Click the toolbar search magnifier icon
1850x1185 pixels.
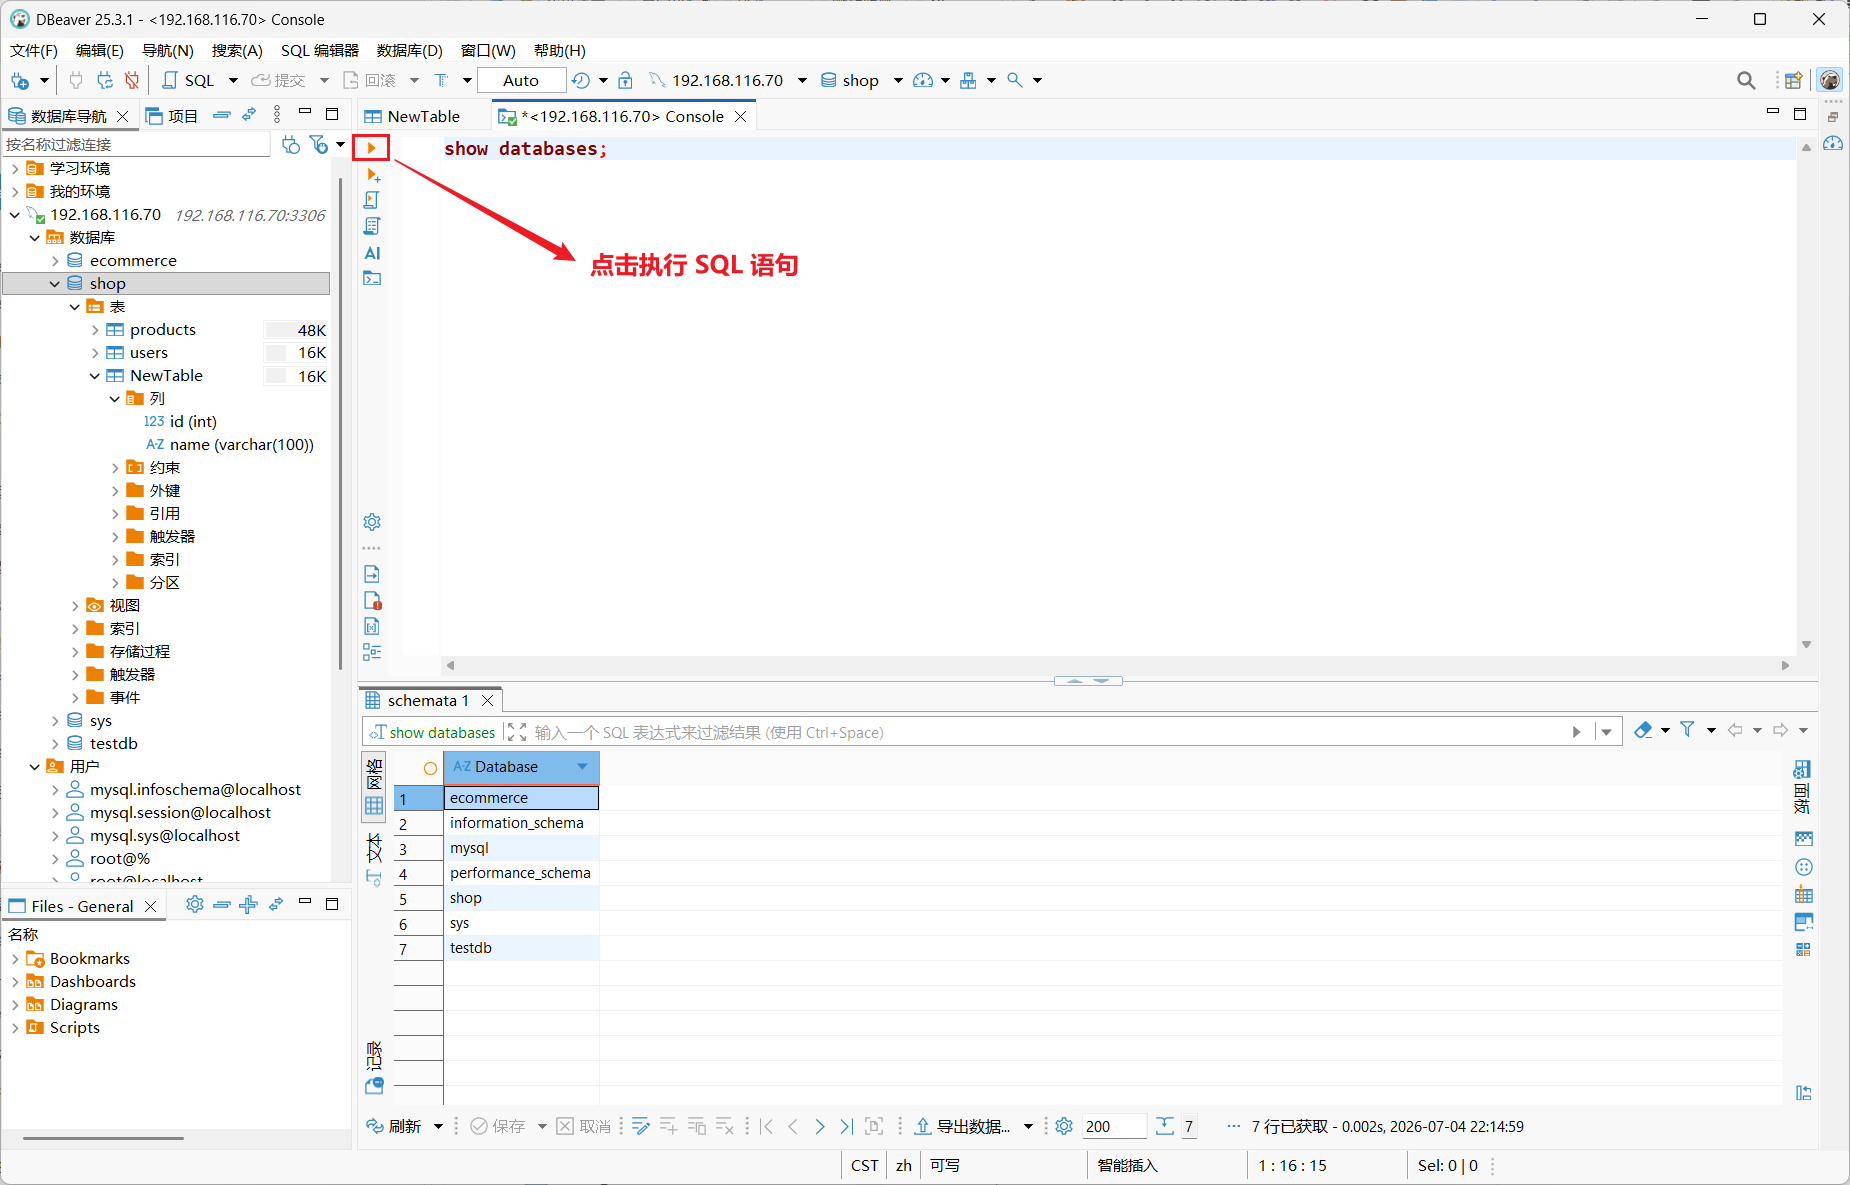tap(1746, 80)
